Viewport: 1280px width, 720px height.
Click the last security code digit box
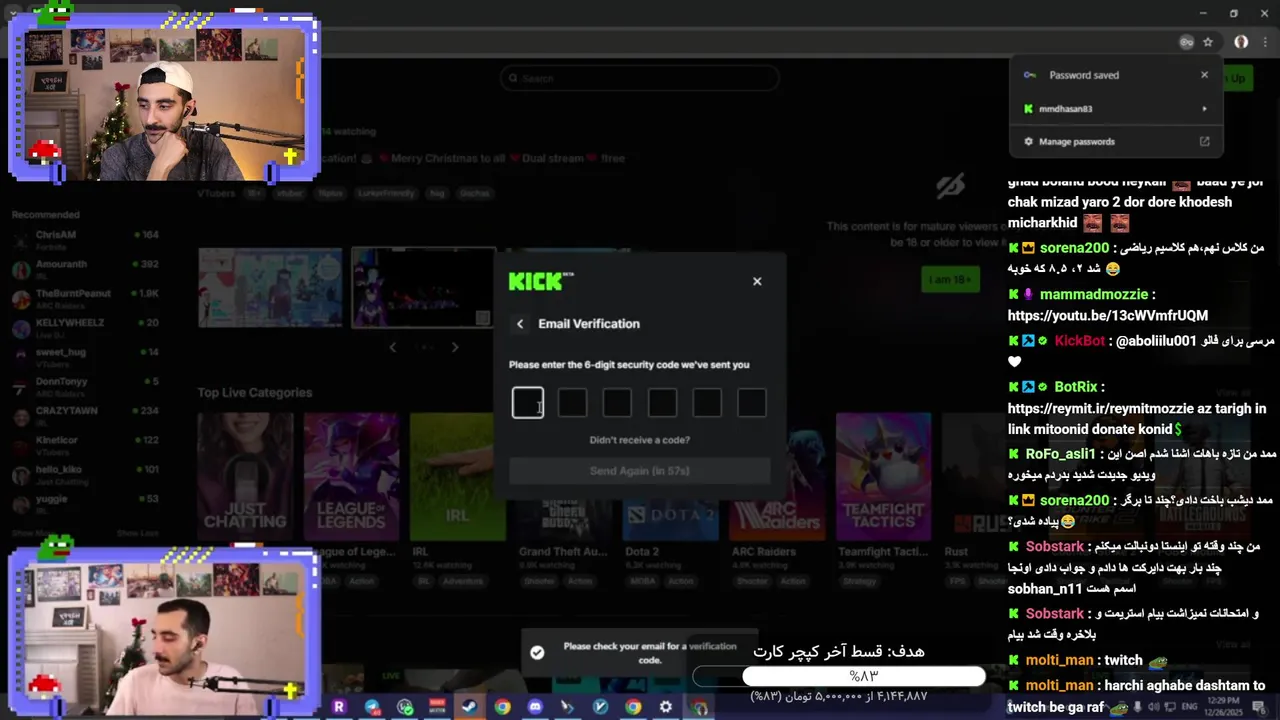[752, 403]
